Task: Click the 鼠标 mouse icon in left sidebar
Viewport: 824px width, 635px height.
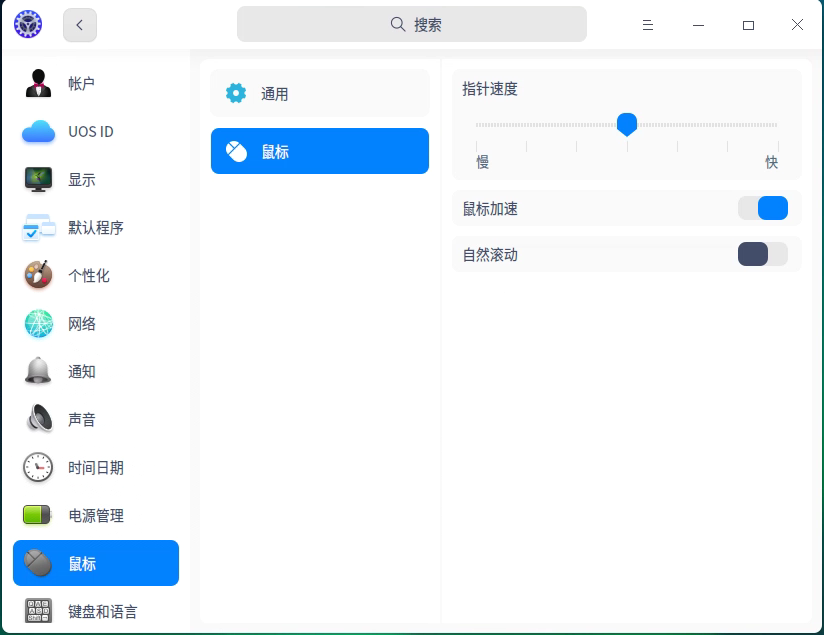Action: tap(38, 564)
